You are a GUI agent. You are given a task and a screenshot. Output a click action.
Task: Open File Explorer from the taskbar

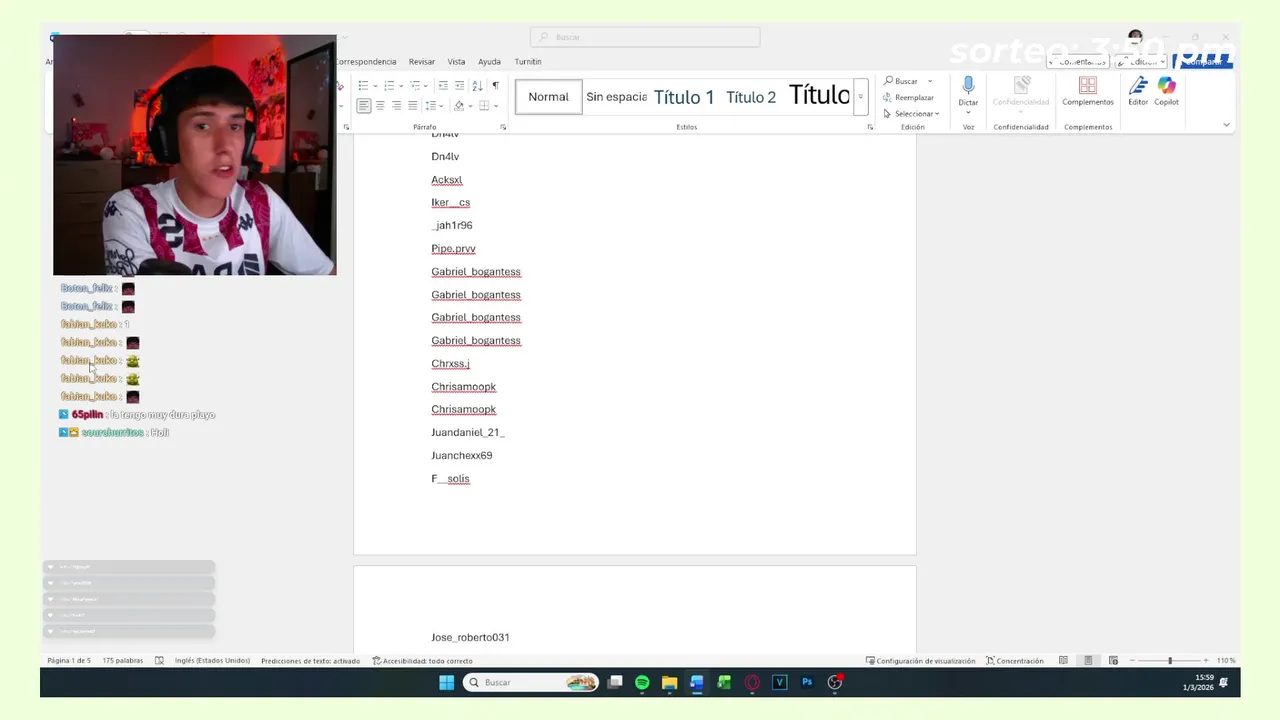click(669, 682)
